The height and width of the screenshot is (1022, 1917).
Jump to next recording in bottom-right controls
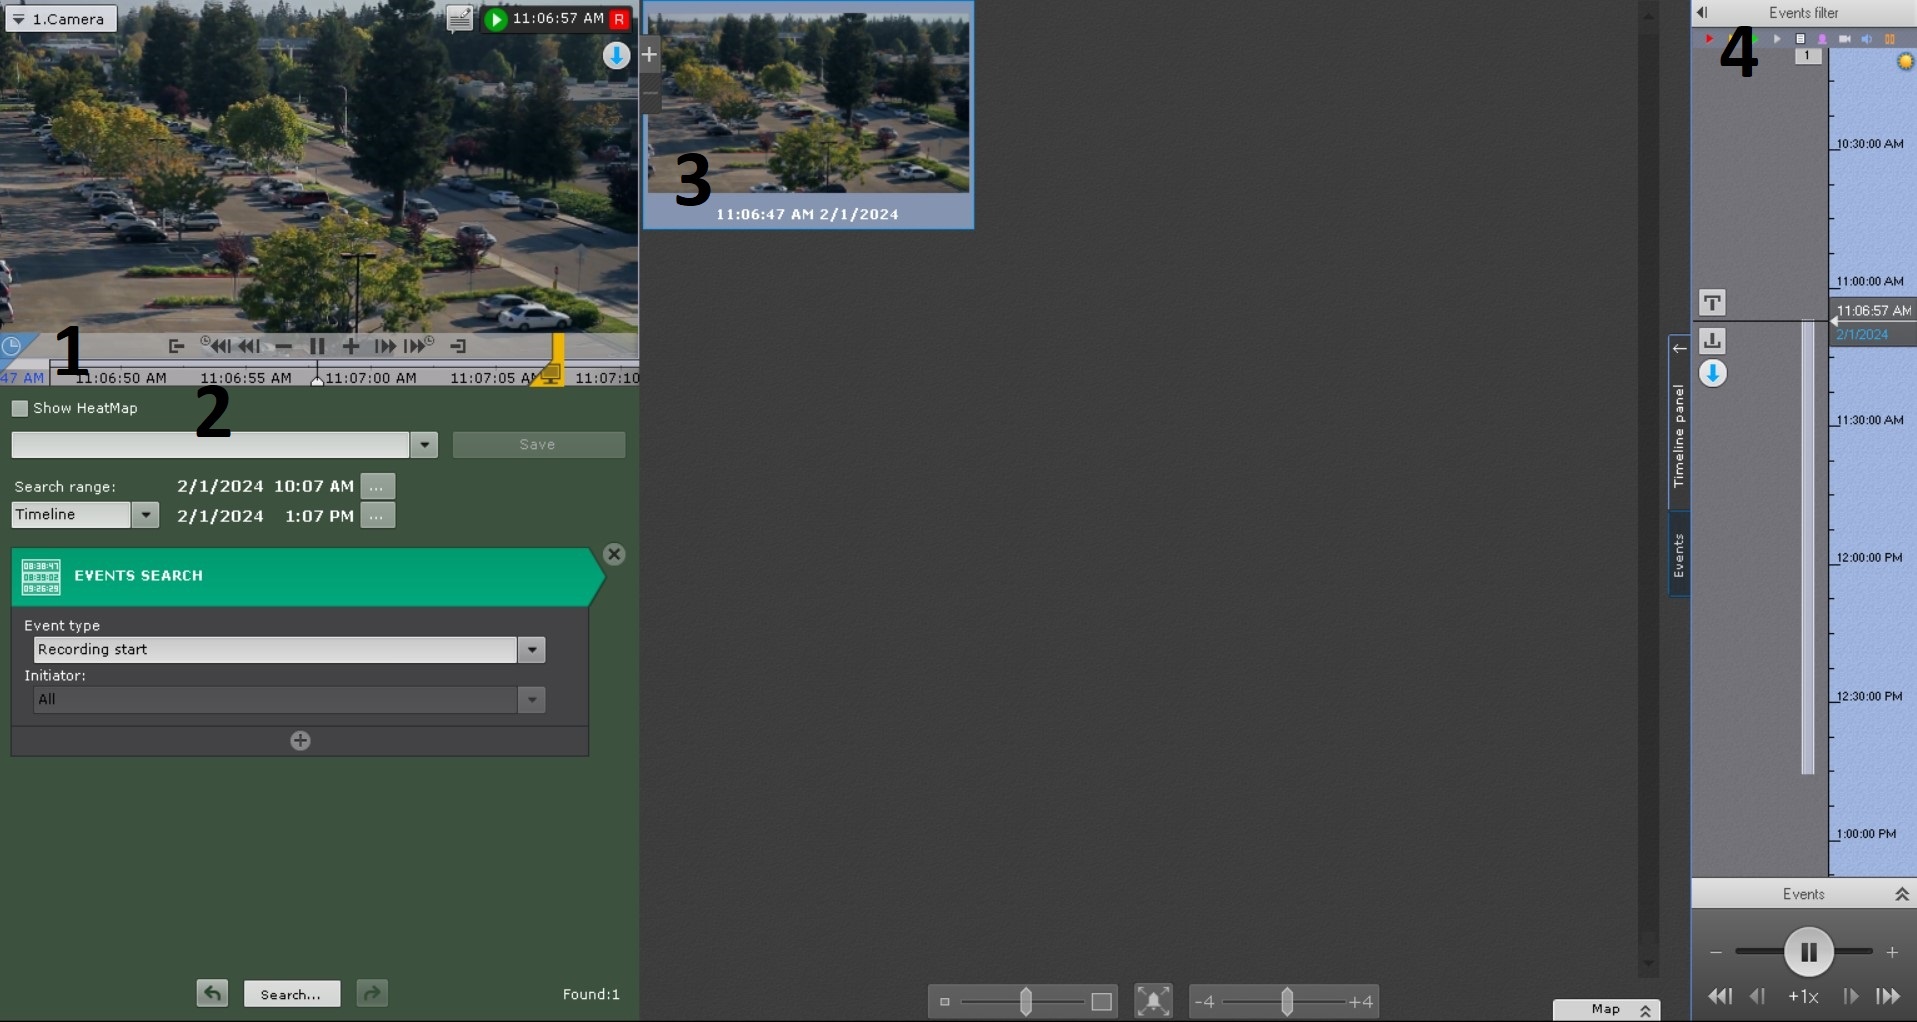tap(1888, 996)
